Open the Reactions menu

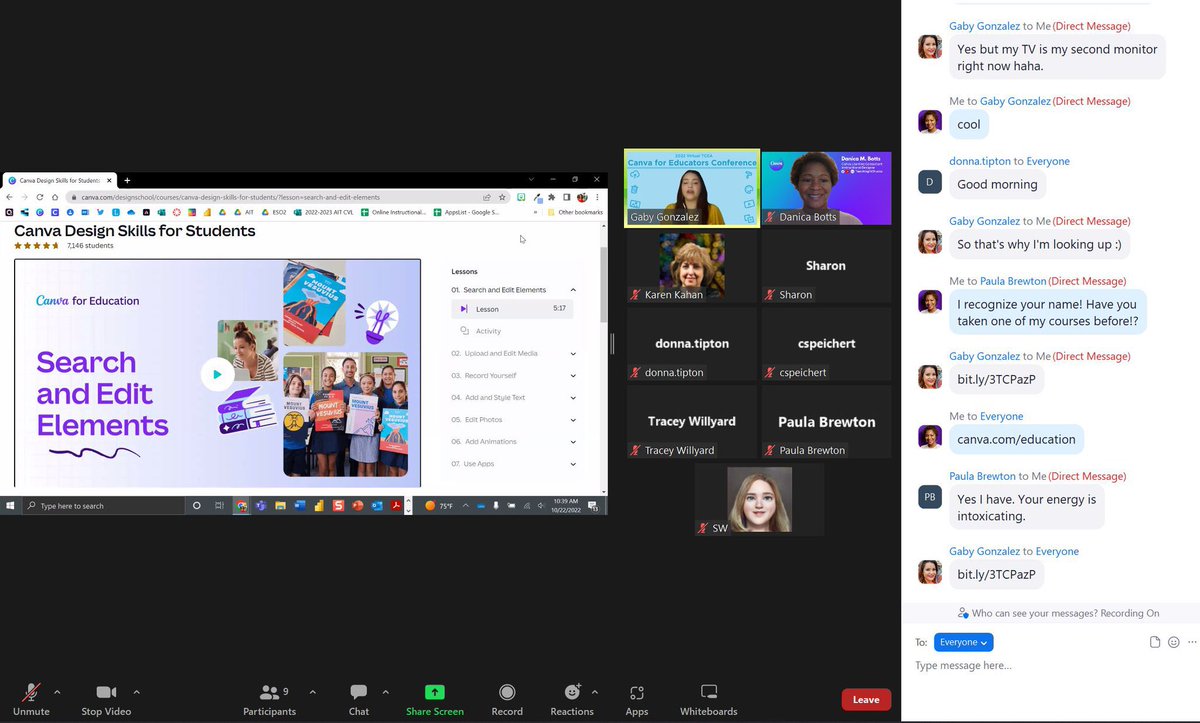point(572,698)
